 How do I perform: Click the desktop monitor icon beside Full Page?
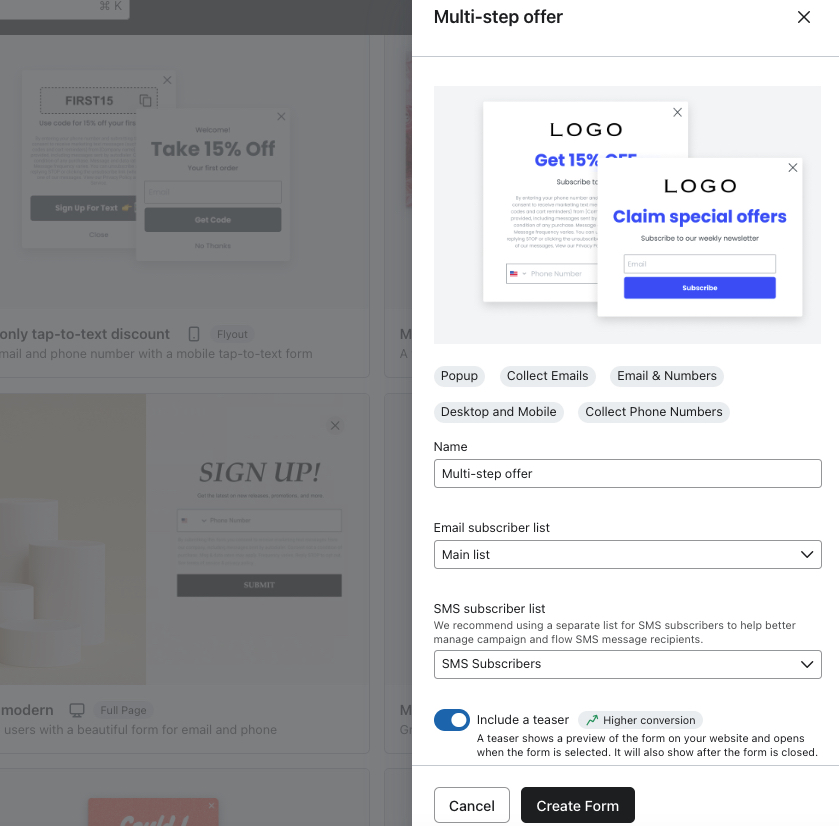coord(76,710)
